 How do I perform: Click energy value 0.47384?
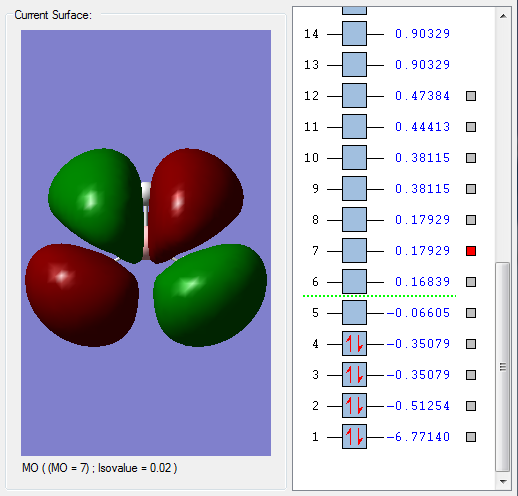pyautogui.click(x=422, y=96)
